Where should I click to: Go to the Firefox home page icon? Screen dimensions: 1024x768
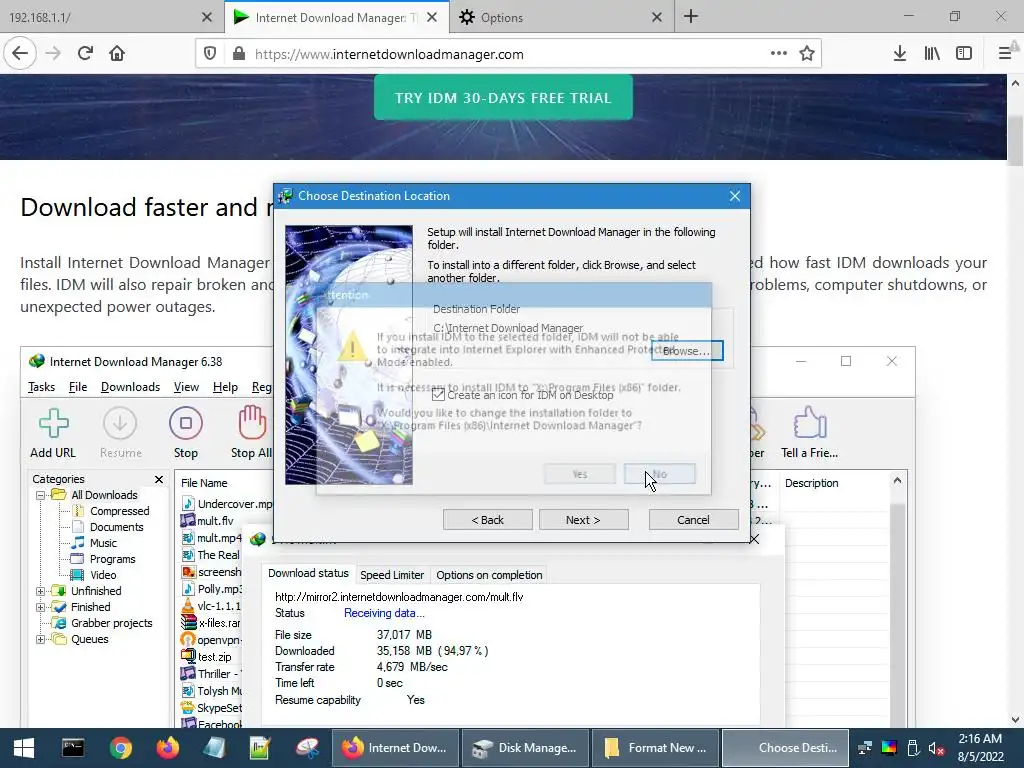[x=117, y=54]
